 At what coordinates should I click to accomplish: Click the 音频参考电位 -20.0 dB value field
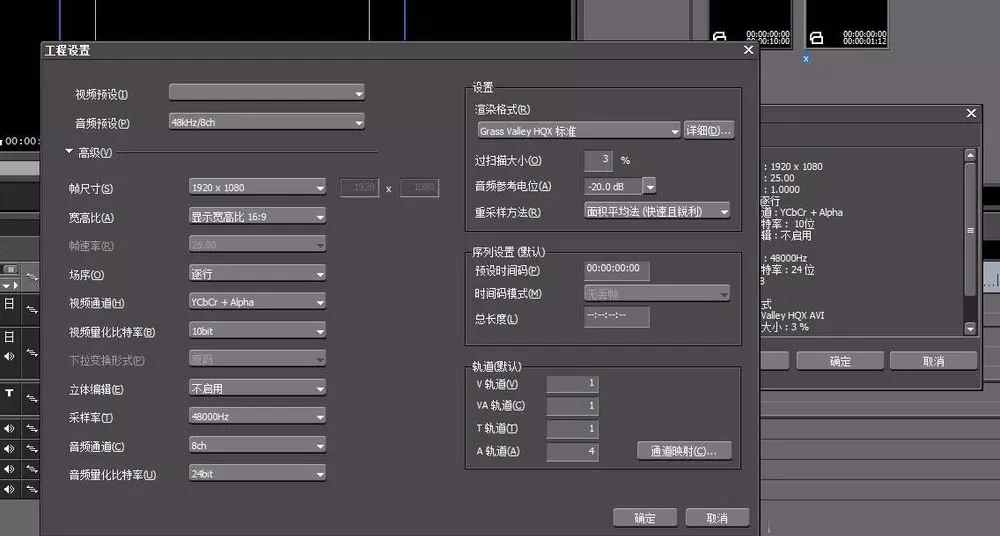coord(613,186)
